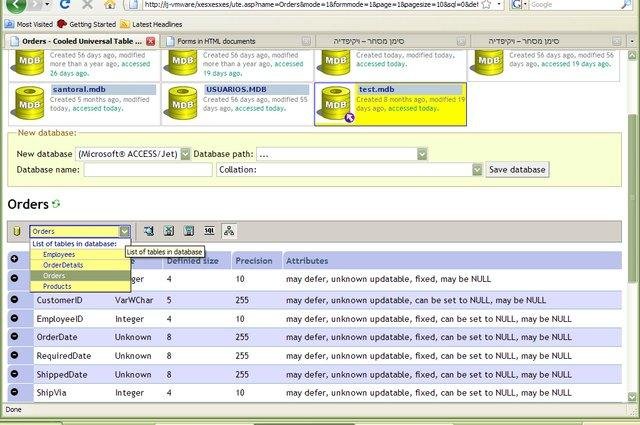
Task: Refresh the Orders table via green icon
Action: (56, 203)
